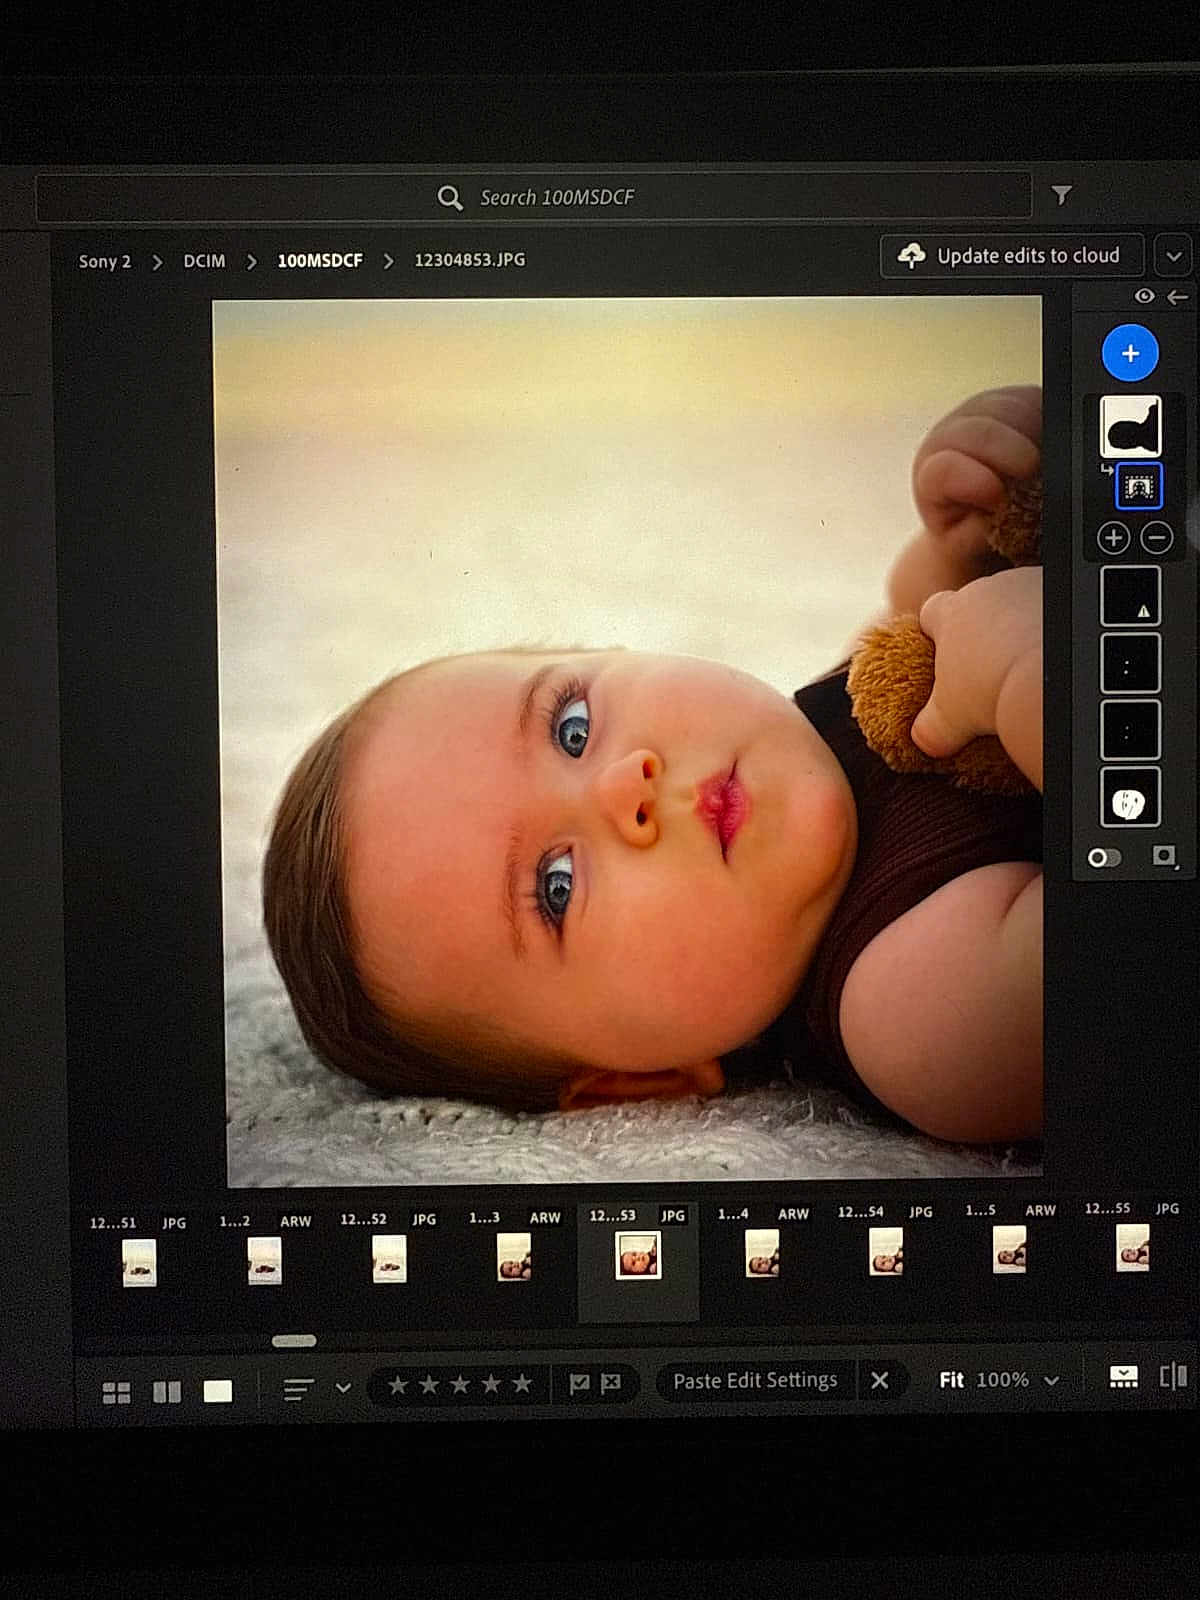1200x1600 pixels.
Task: Add to the selected mask with the plus circle
Action: (x=1113, y=538)
